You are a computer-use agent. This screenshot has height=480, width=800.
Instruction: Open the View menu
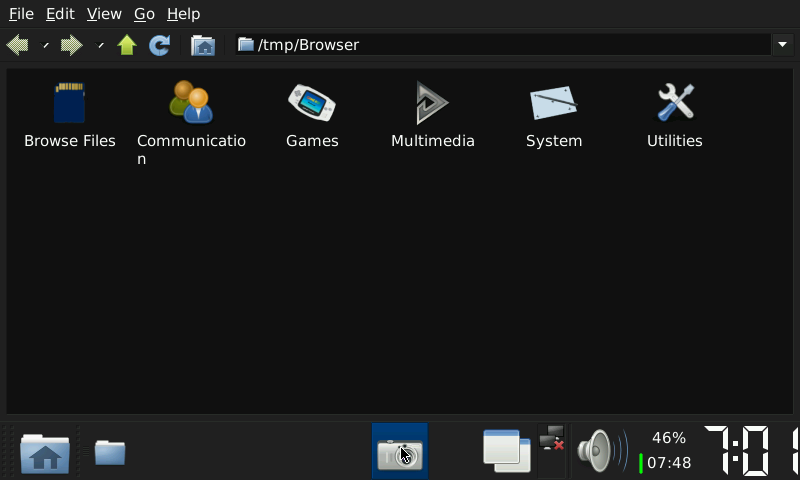pos(104,14)
